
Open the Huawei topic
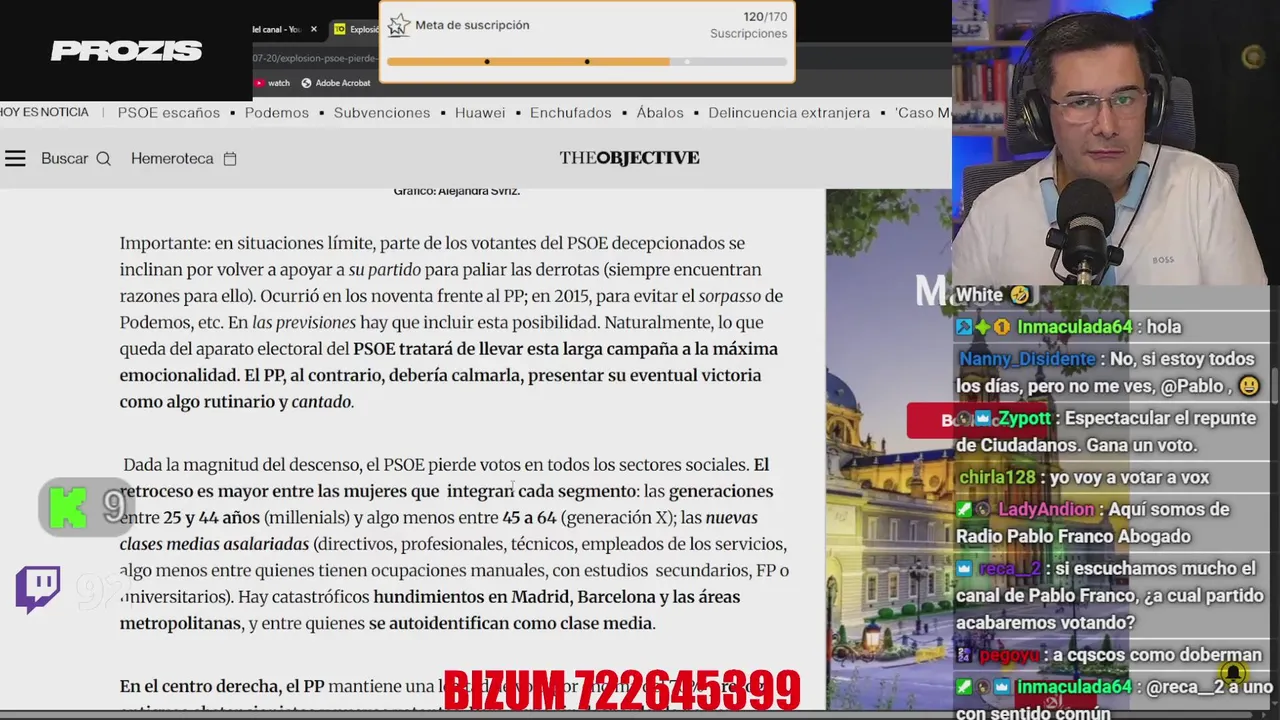(480, 113)
